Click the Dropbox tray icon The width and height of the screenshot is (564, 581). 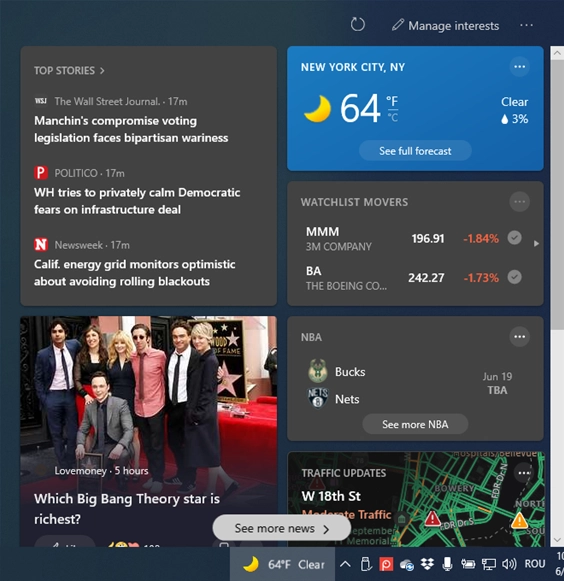click(427, 564)
